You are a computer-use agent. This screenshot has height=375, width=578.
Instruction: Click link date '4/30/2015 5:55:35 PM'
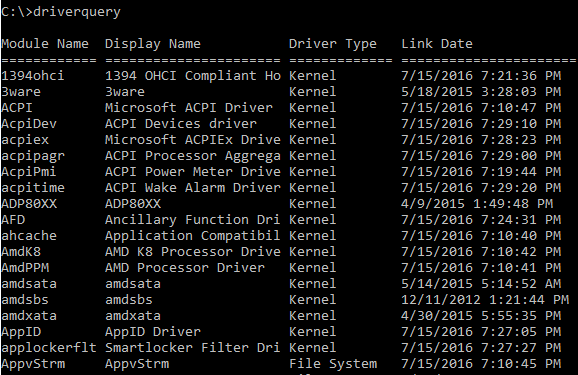coord(481,316)
